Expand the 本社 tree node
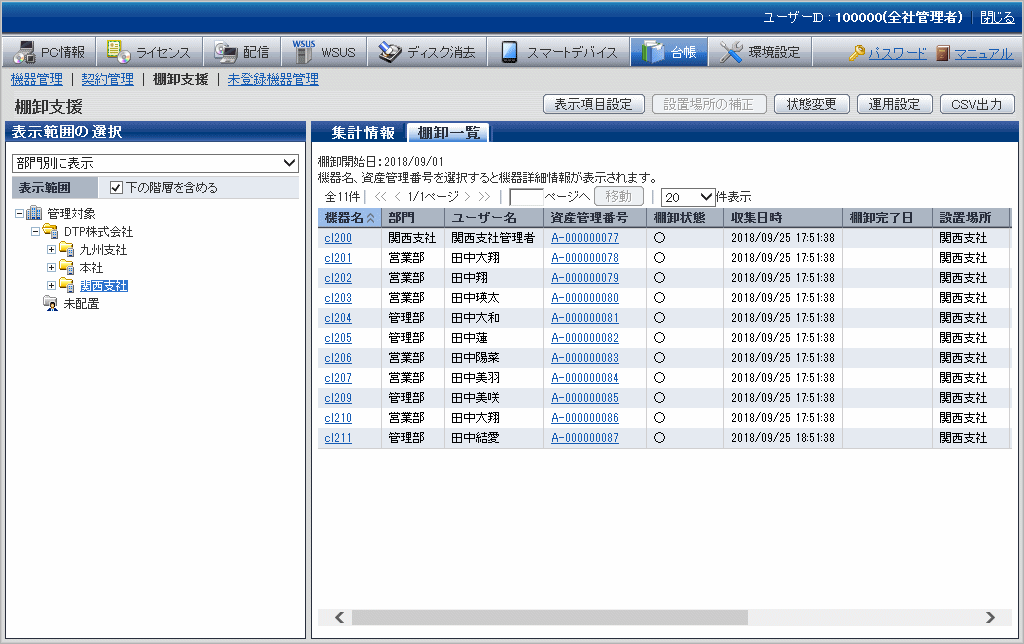1024x644 pixels. [x=52, y=268]
